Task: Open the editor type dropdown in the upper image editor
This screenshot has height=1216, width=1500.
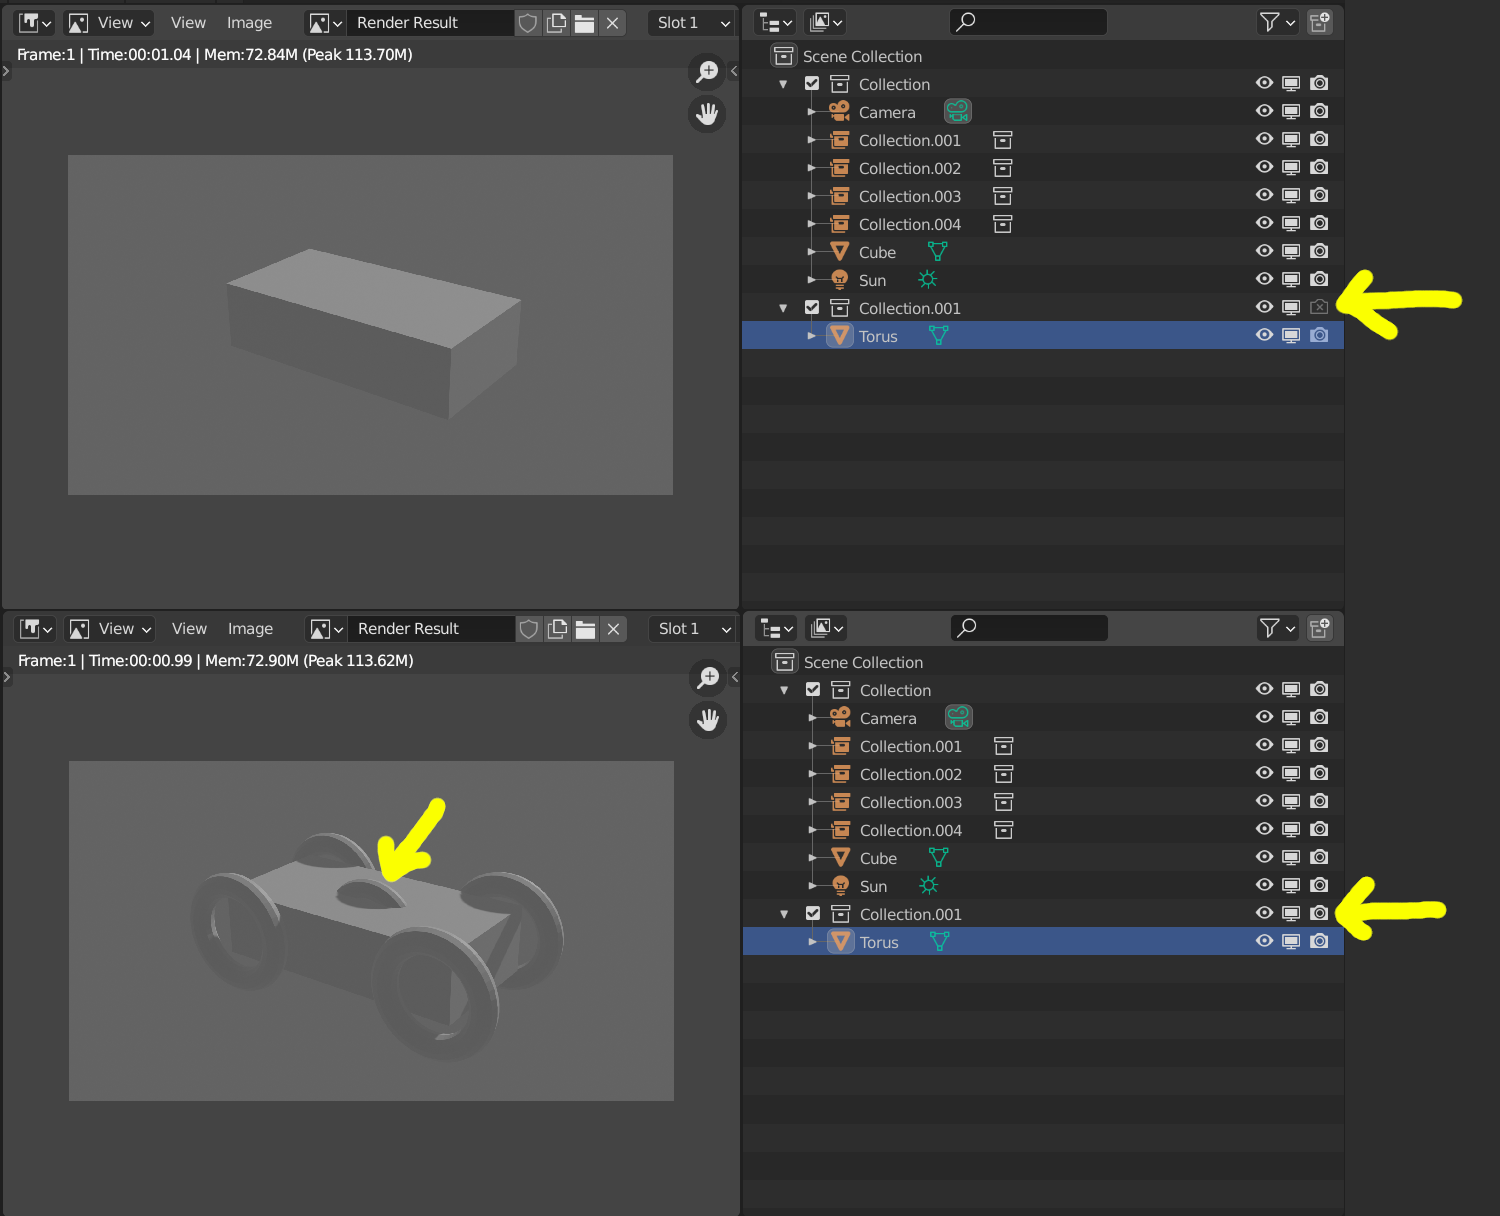Action: pos(35,23)
